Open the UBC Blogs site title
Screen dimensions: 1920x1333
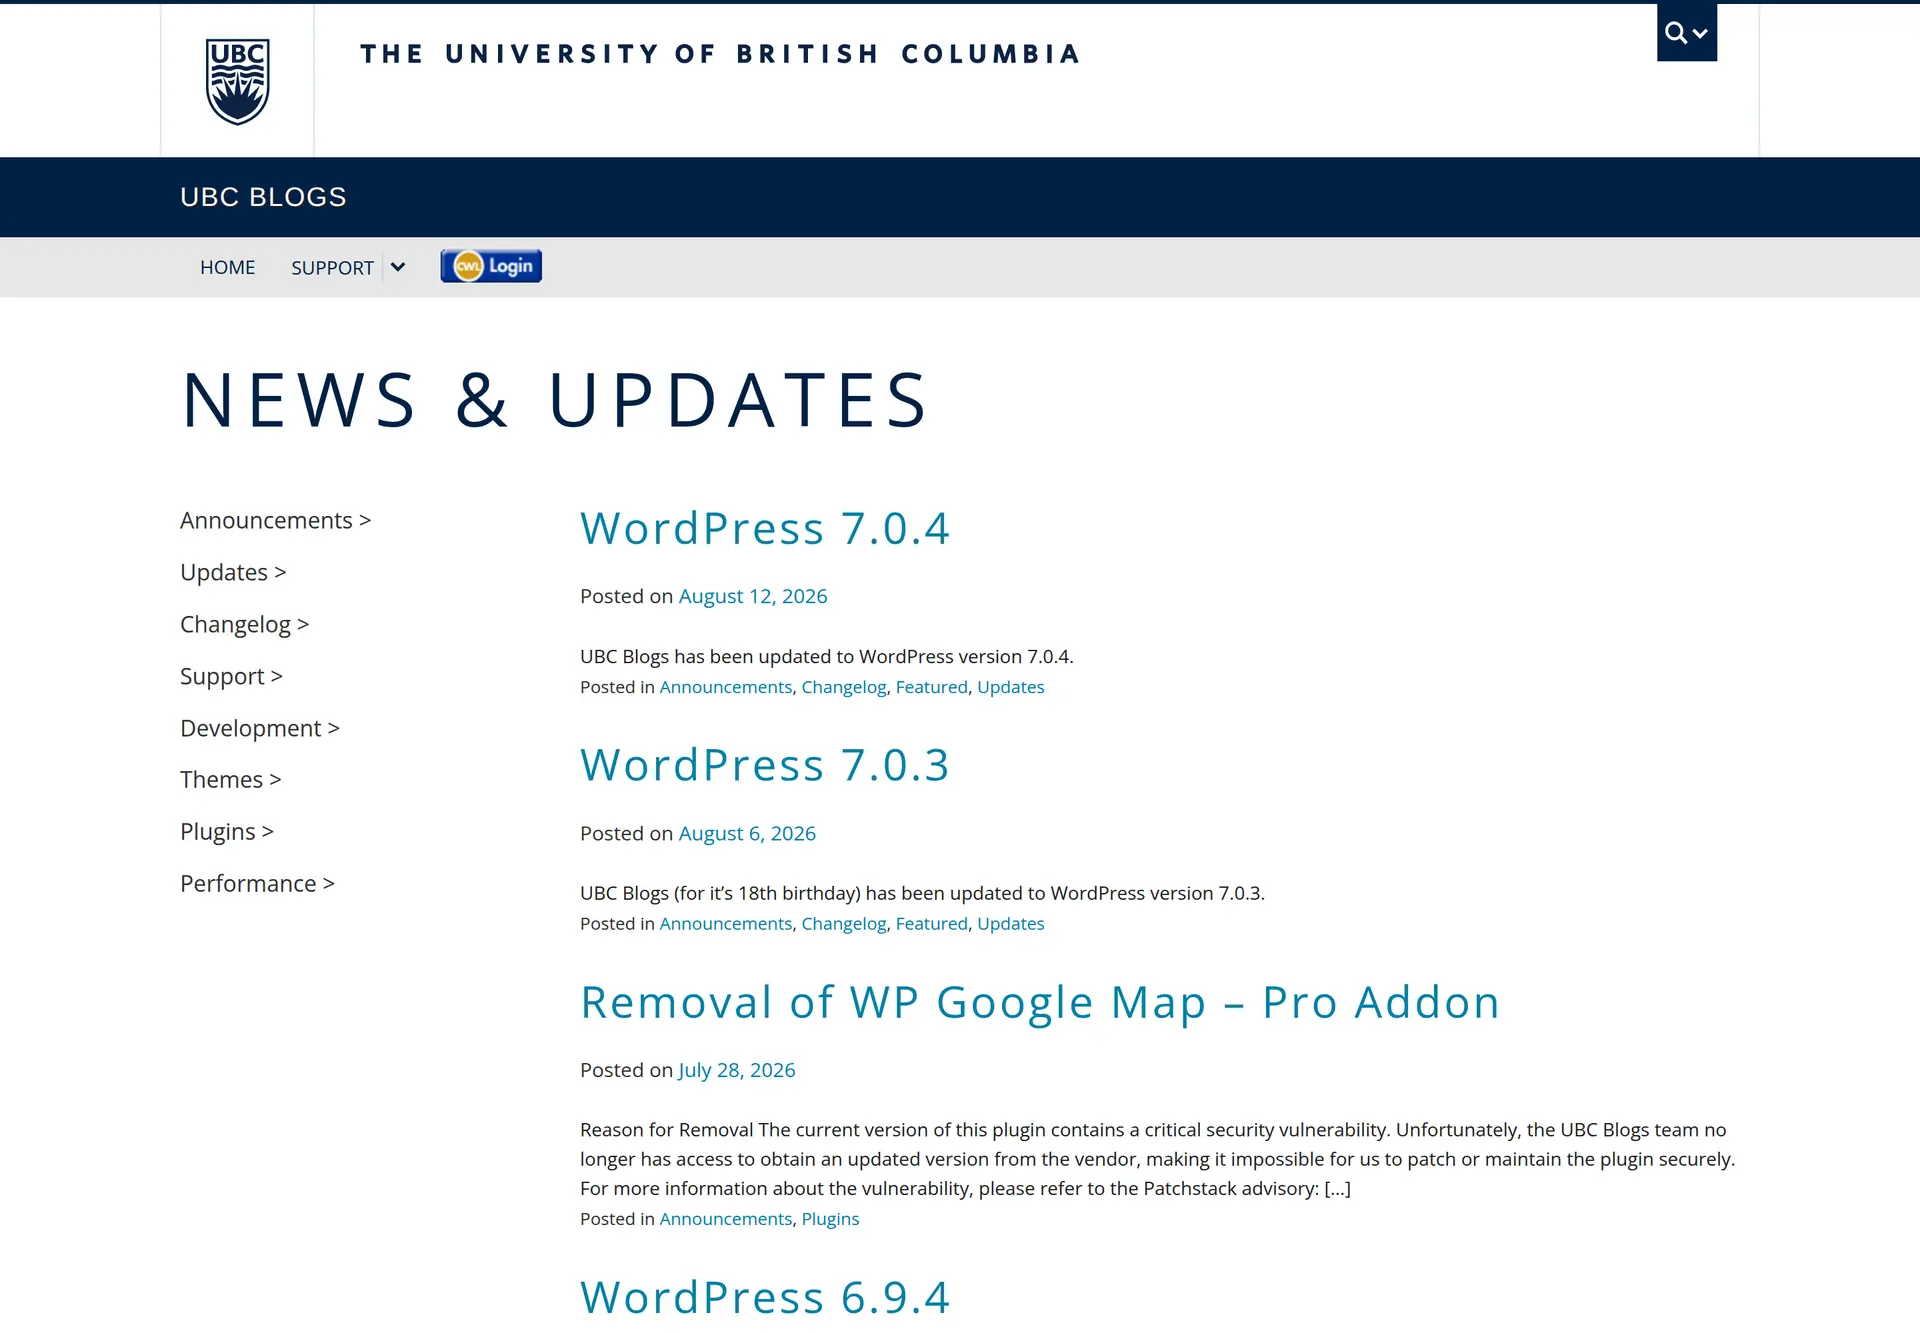263,197
